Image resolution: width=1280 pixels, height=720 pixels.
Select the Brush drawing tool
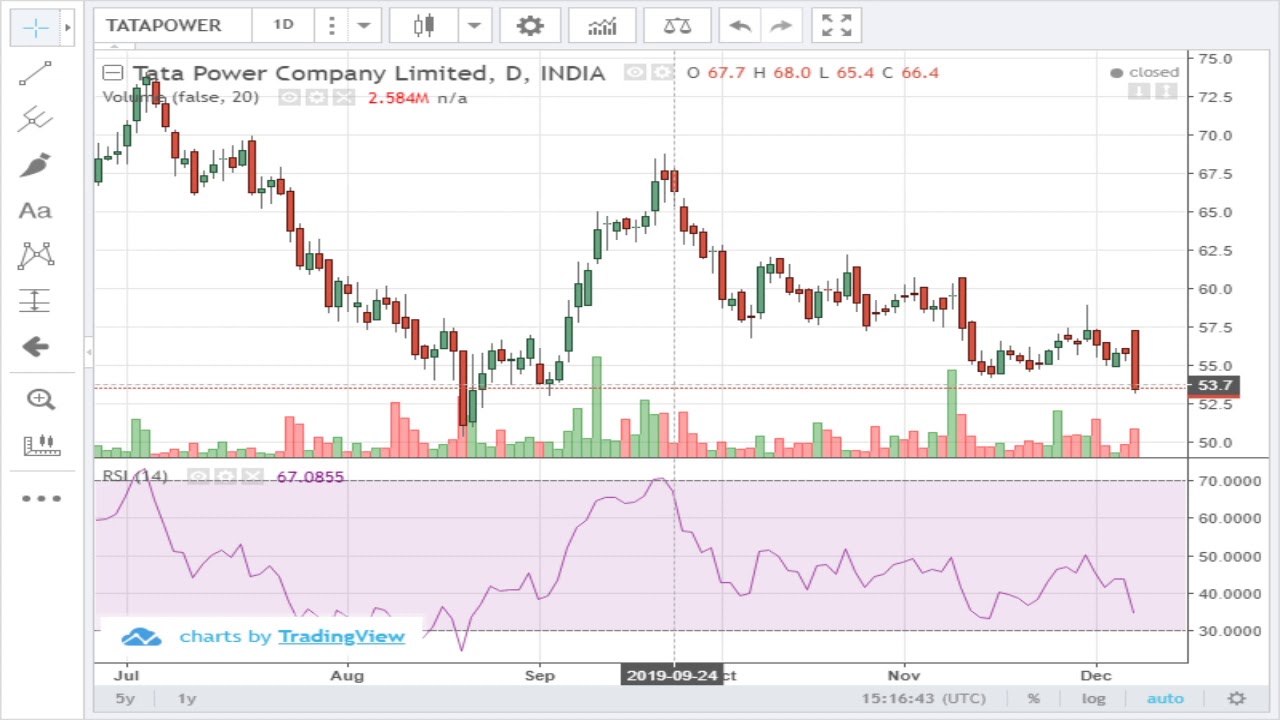coord(36,165)
